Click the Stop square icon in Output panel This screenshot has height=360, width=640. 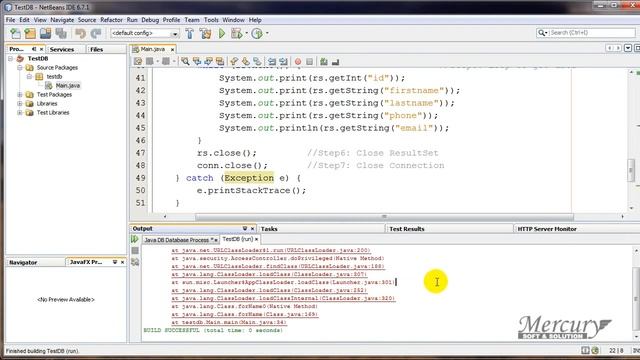point(135,251)
